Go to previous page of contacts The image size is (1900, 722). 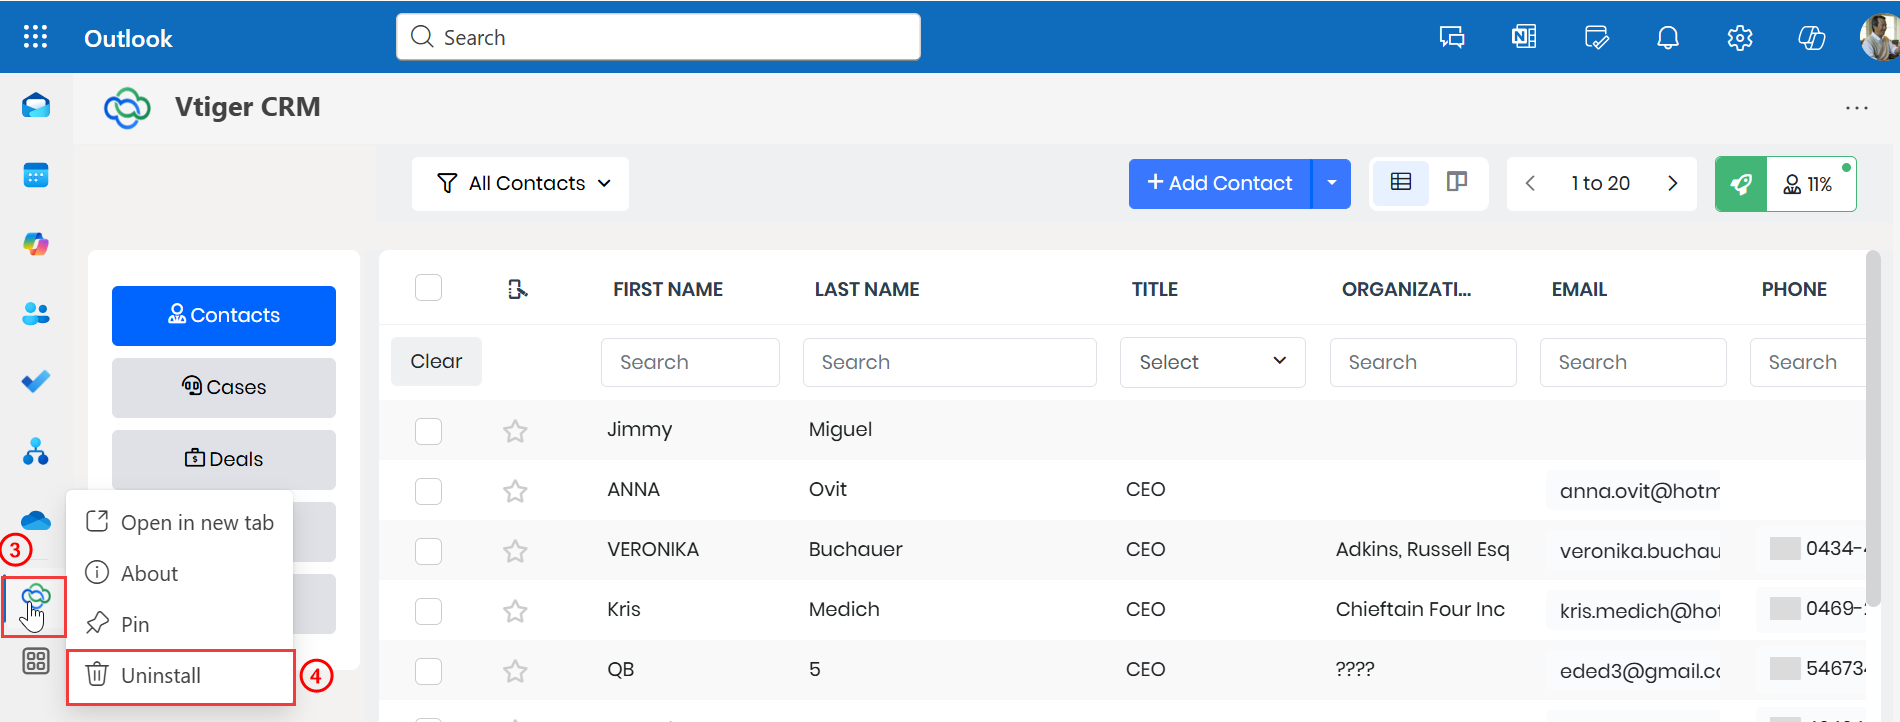(x=1530, y=183)
